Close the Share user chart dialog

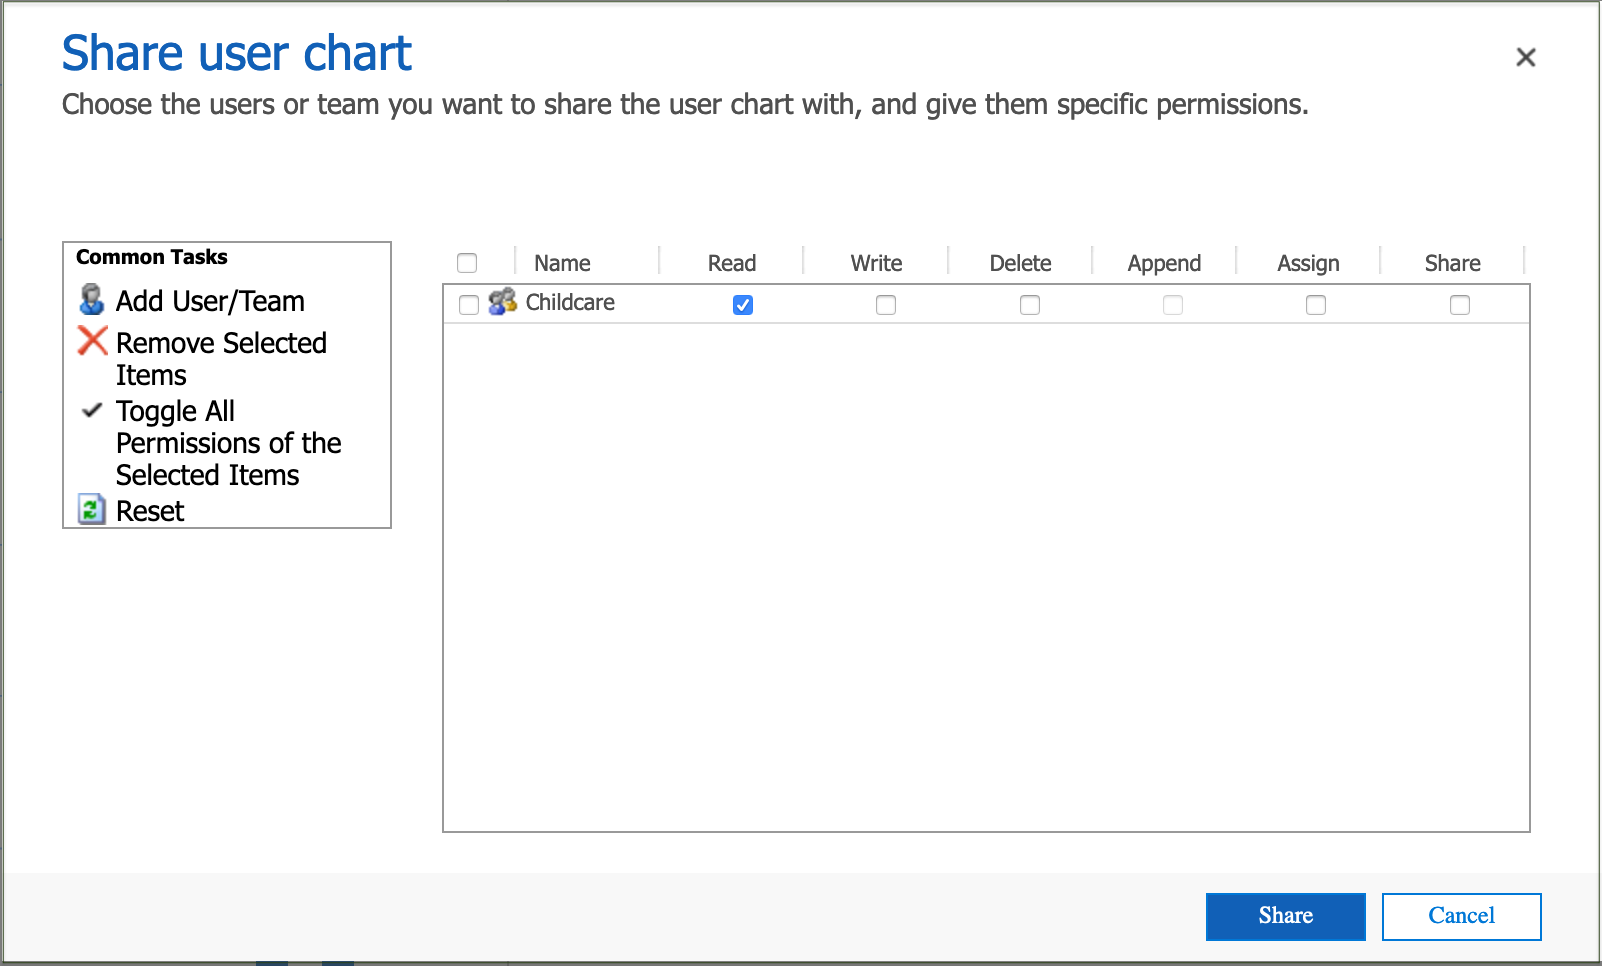(x=1525, y=57)
